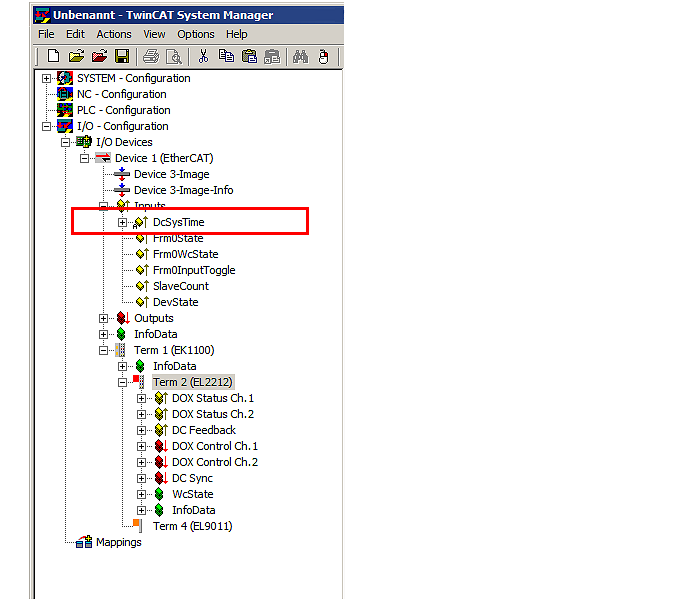Open the File menu
This screenshot has height=600, width=700.
46,34
